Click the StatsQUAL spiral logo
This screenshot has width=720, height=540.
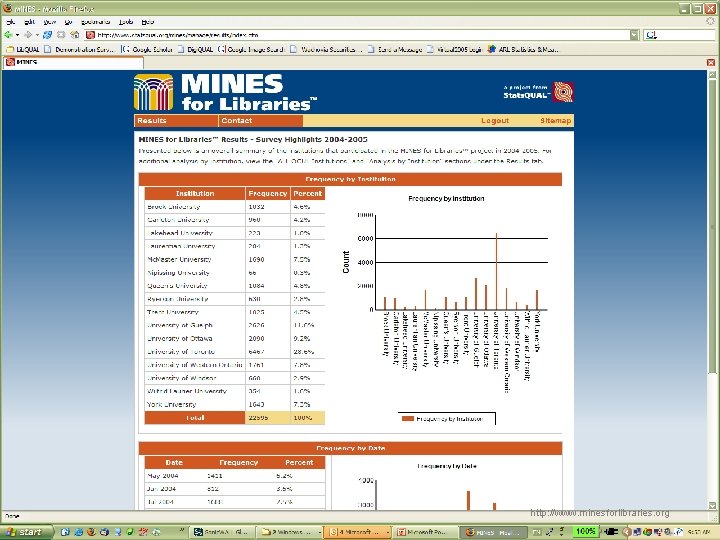(x=563, y=92)
